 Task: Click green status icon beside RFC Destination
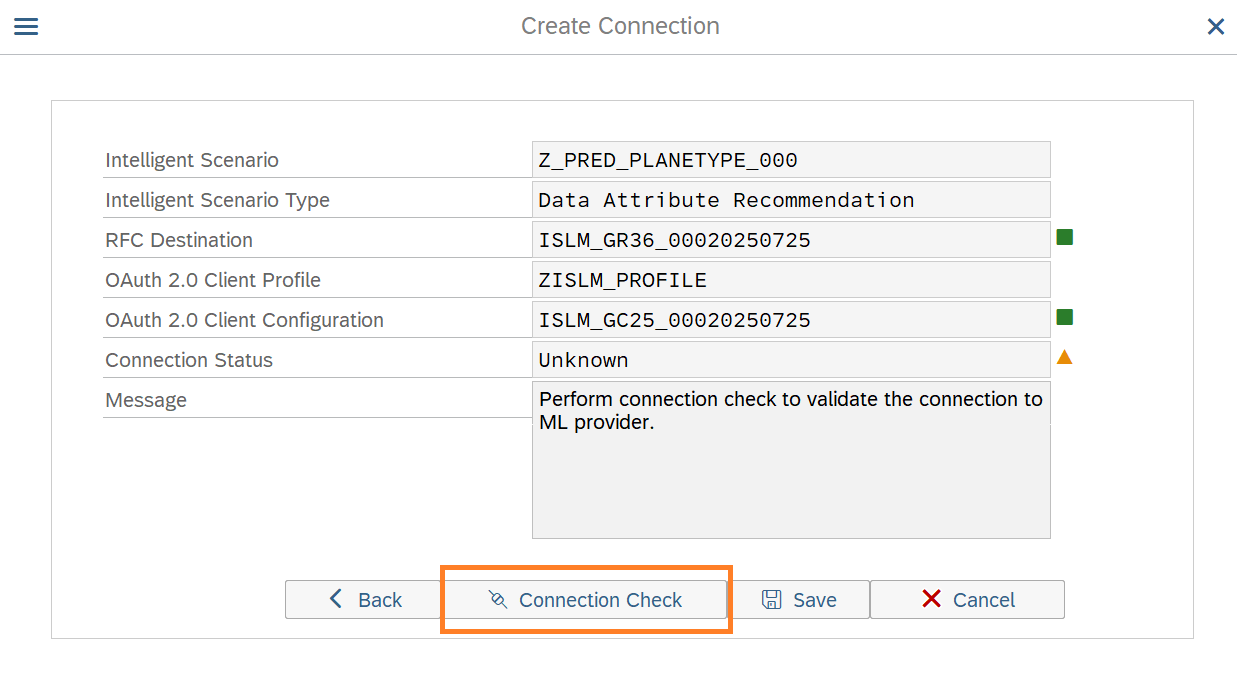coord(1064,238)
